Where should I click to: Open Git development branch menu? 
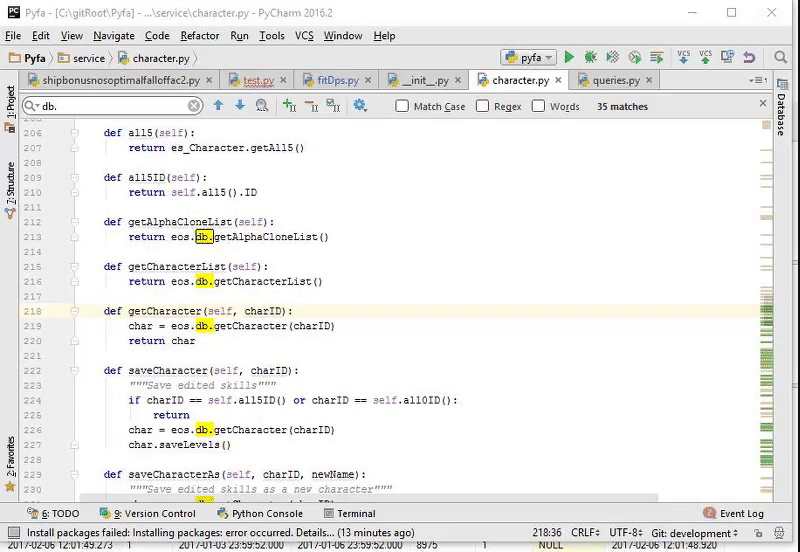[694, 533]
